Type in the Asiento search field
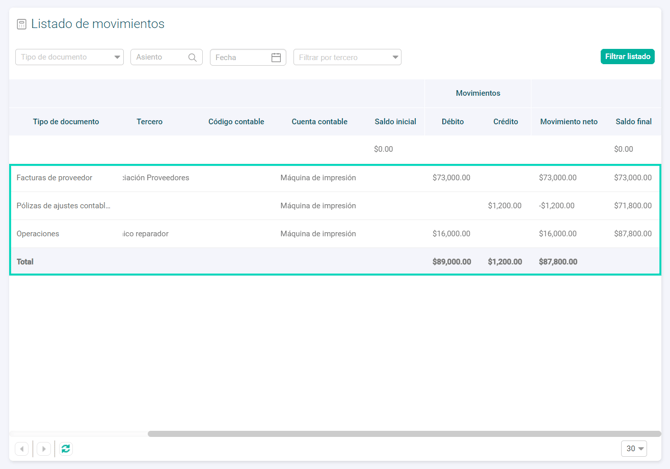Screen dimensions: 670x469 [x=158, y=58]
